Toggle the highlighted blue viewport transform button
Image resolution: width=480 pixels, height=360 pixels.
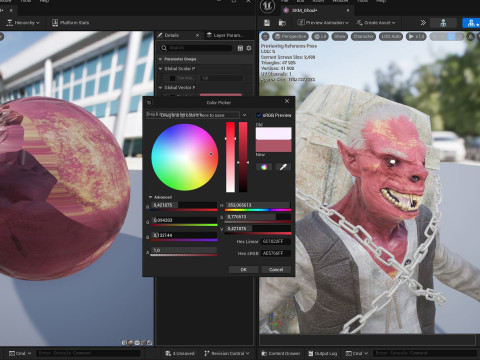tap(451, 37)
